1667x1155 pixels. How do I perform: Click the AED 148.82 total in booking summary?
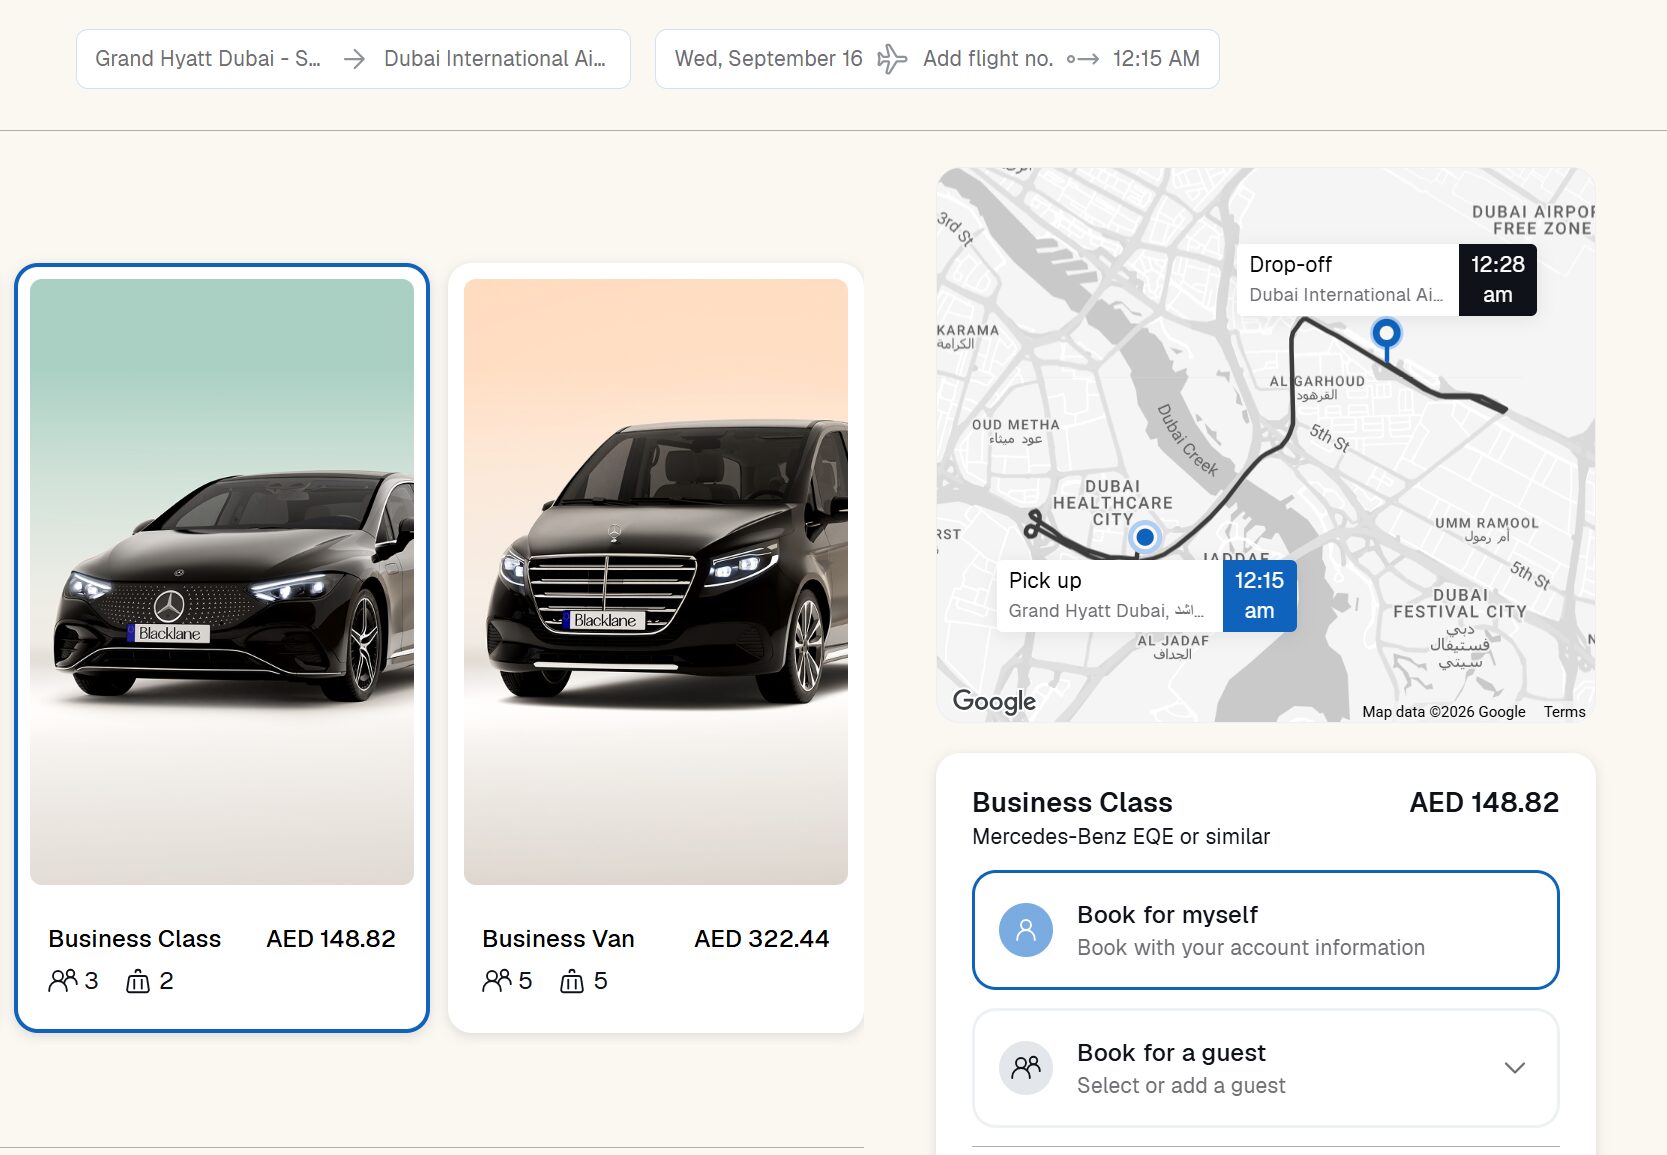coord(1484,803)
